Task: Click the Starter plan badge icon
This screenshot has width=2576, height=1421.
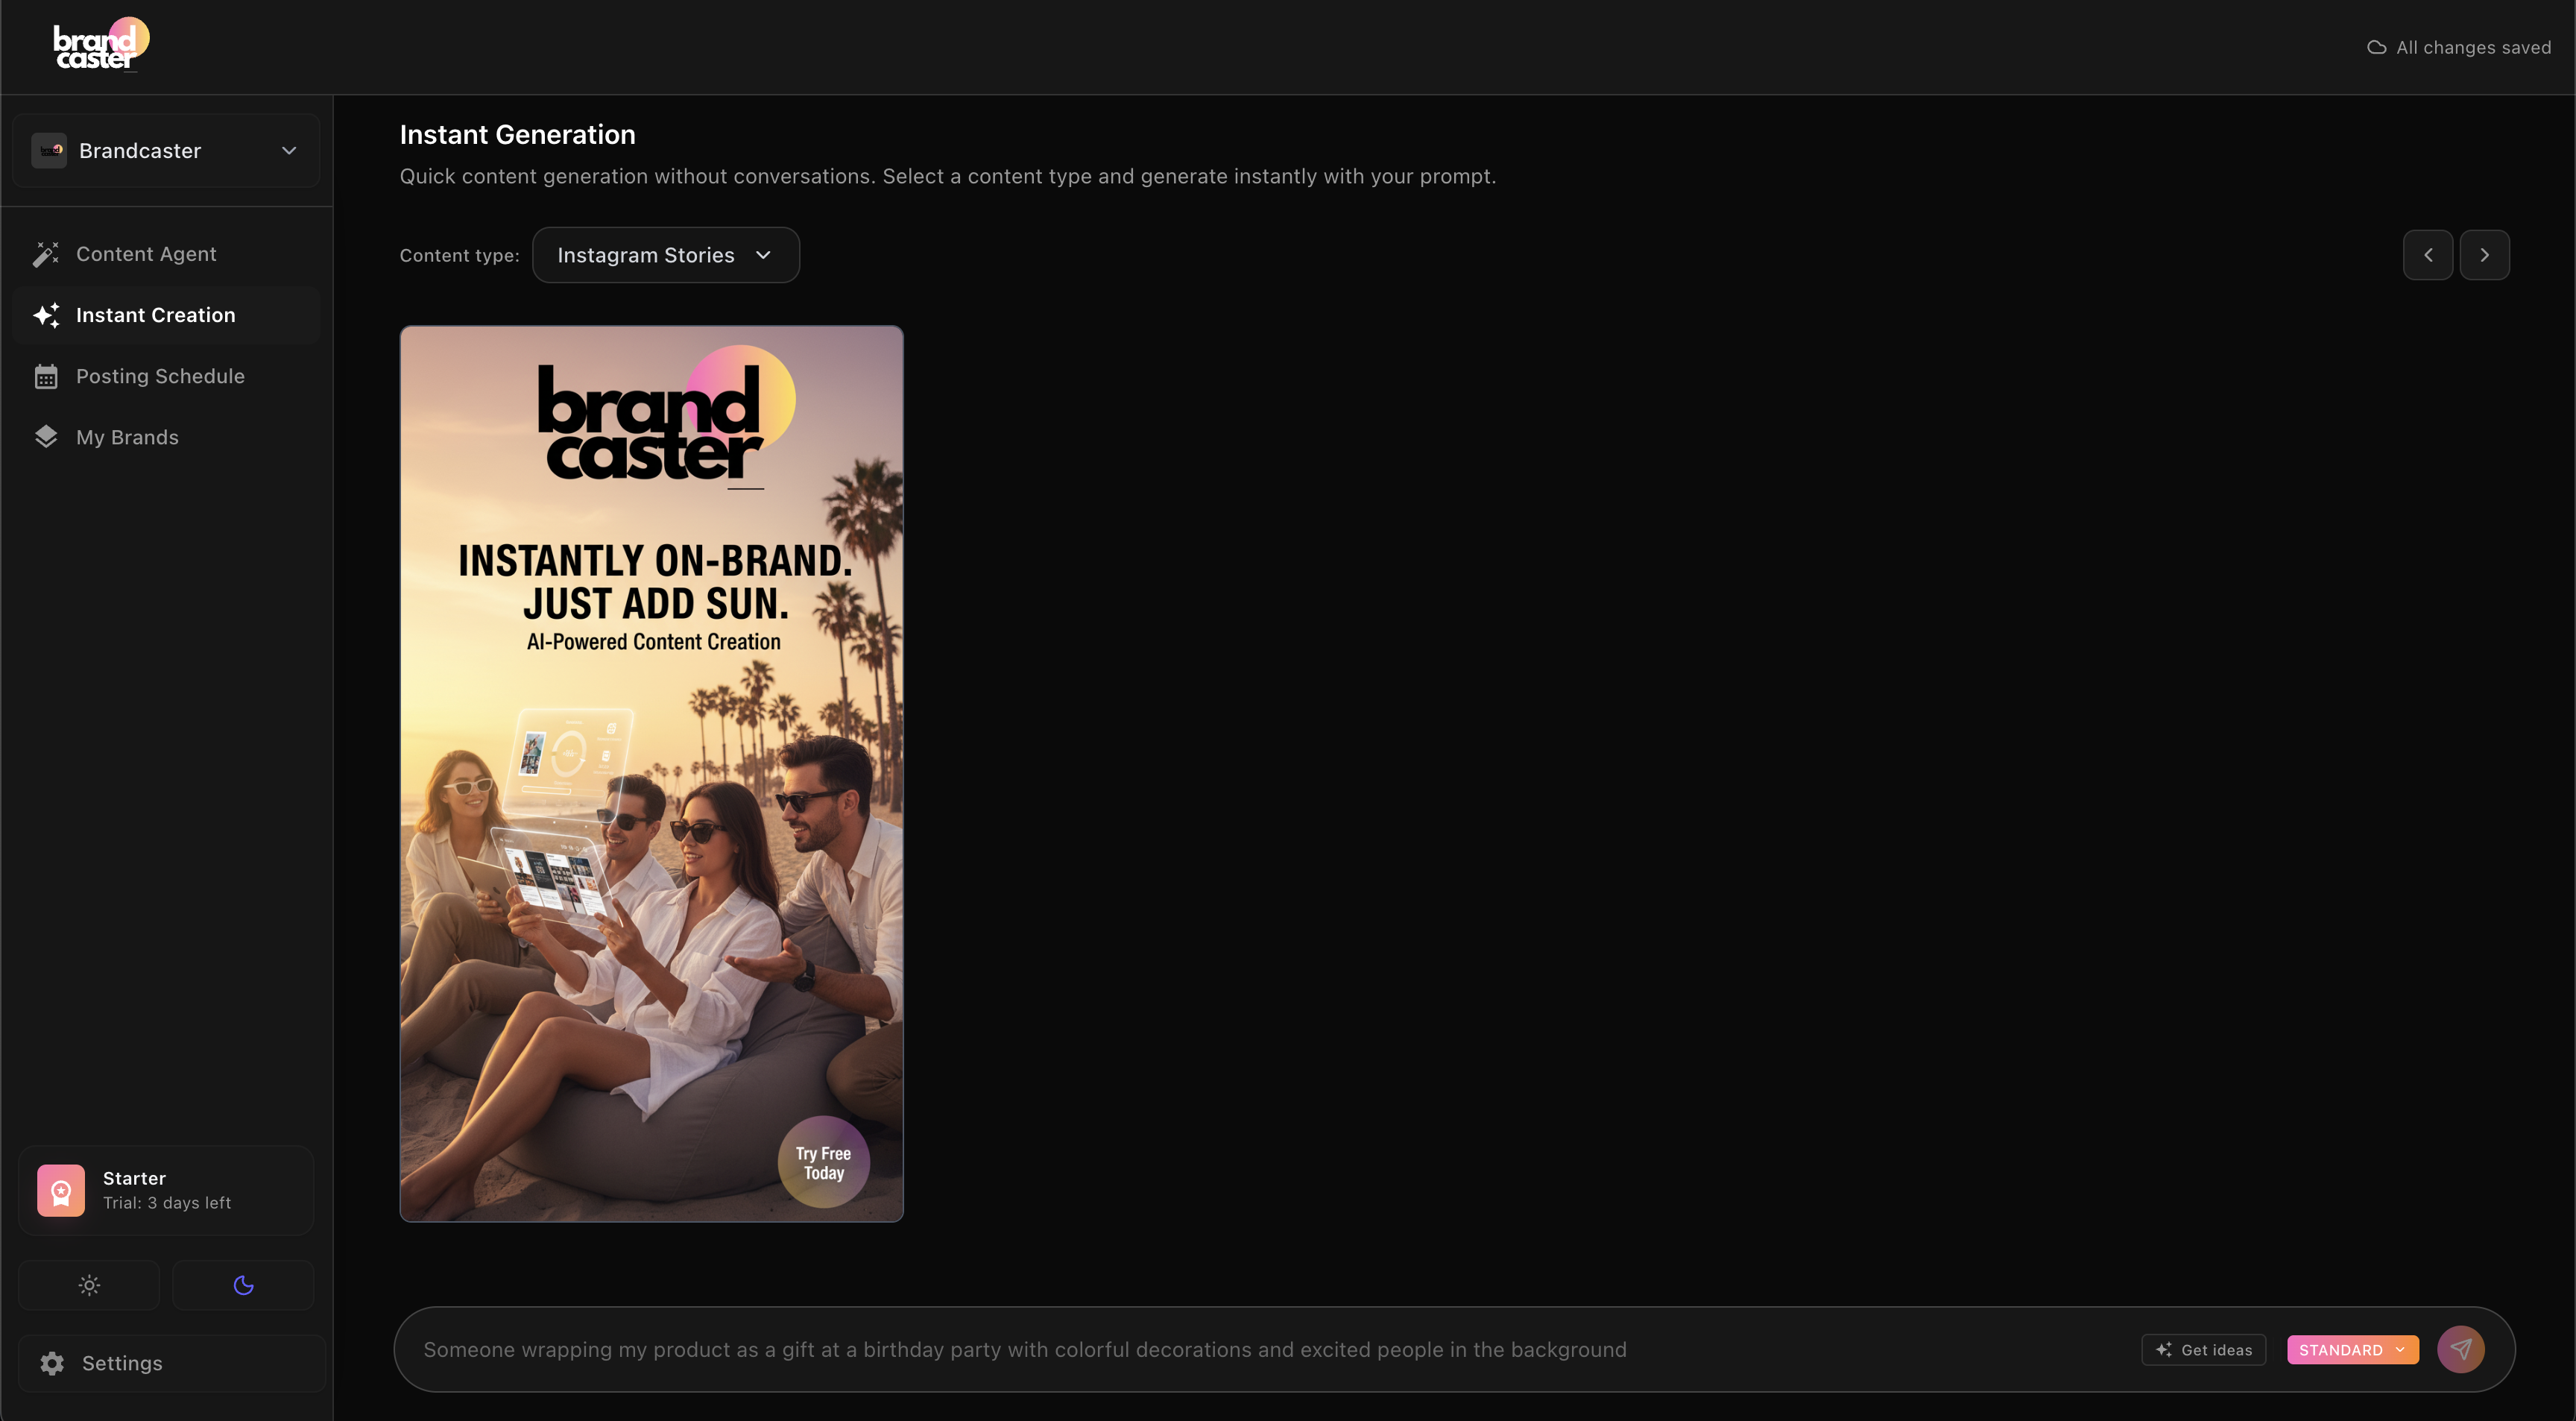Action: tap(61, 1190)
